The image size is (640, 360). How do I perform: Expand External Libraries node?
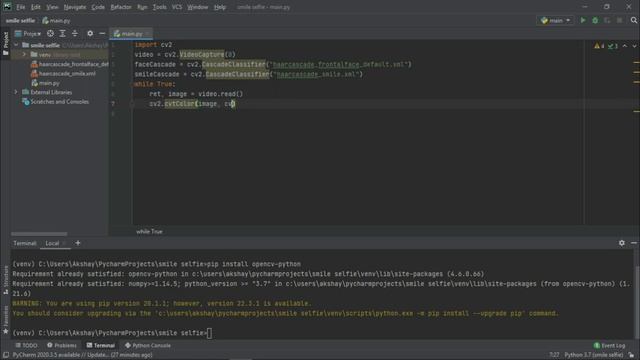point(16,92)
